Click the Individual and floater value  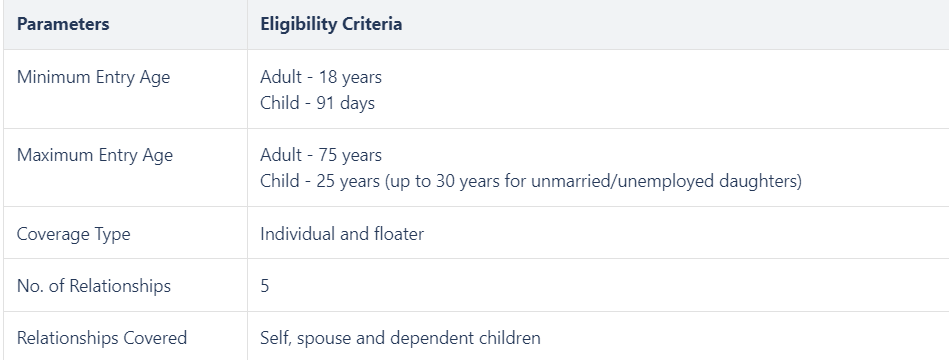342,234
